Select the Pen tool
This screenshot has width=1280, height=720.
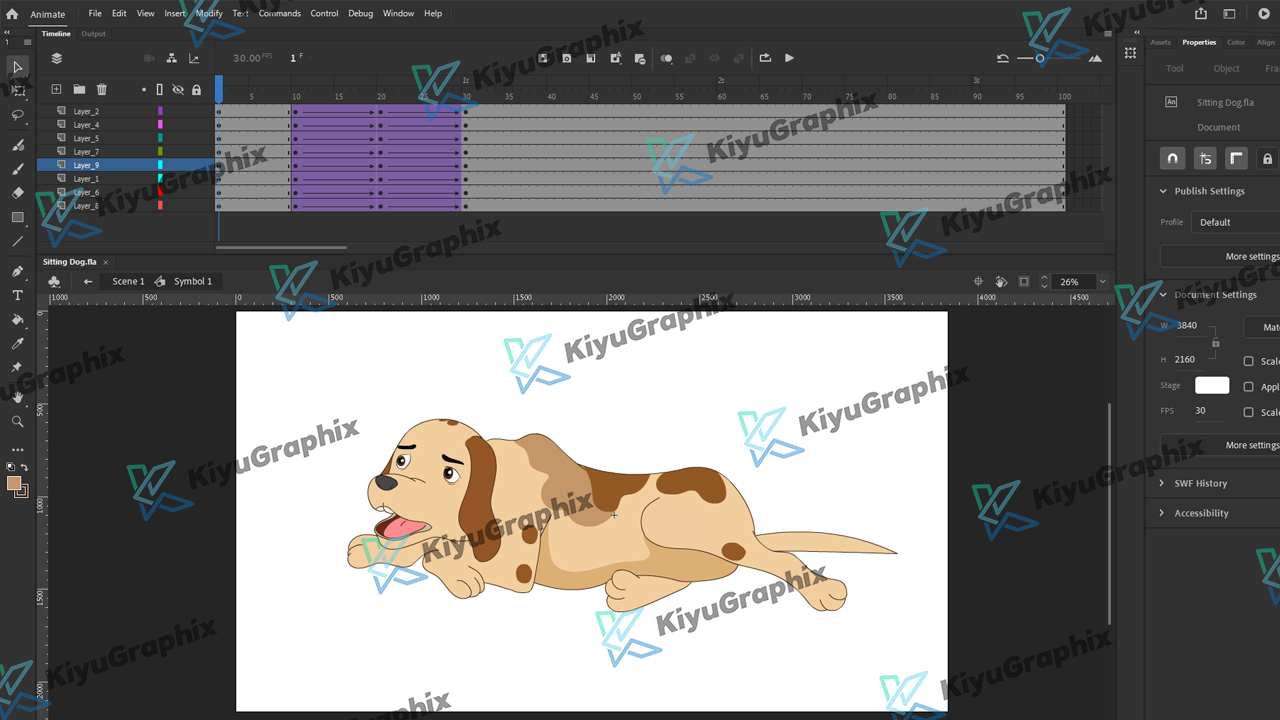[x=17, y=272]
